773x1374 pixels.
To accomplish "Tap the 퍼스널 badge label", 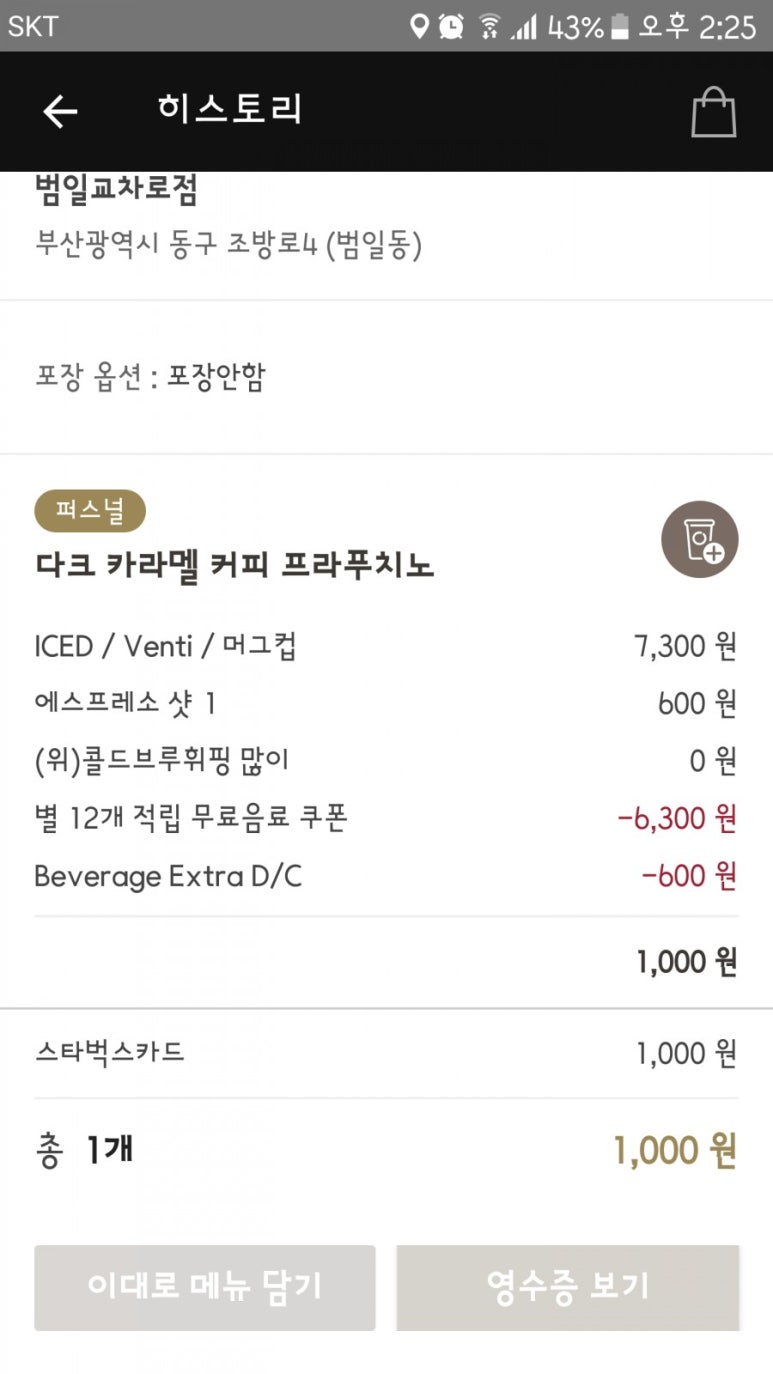I will (x=90, y=512).
